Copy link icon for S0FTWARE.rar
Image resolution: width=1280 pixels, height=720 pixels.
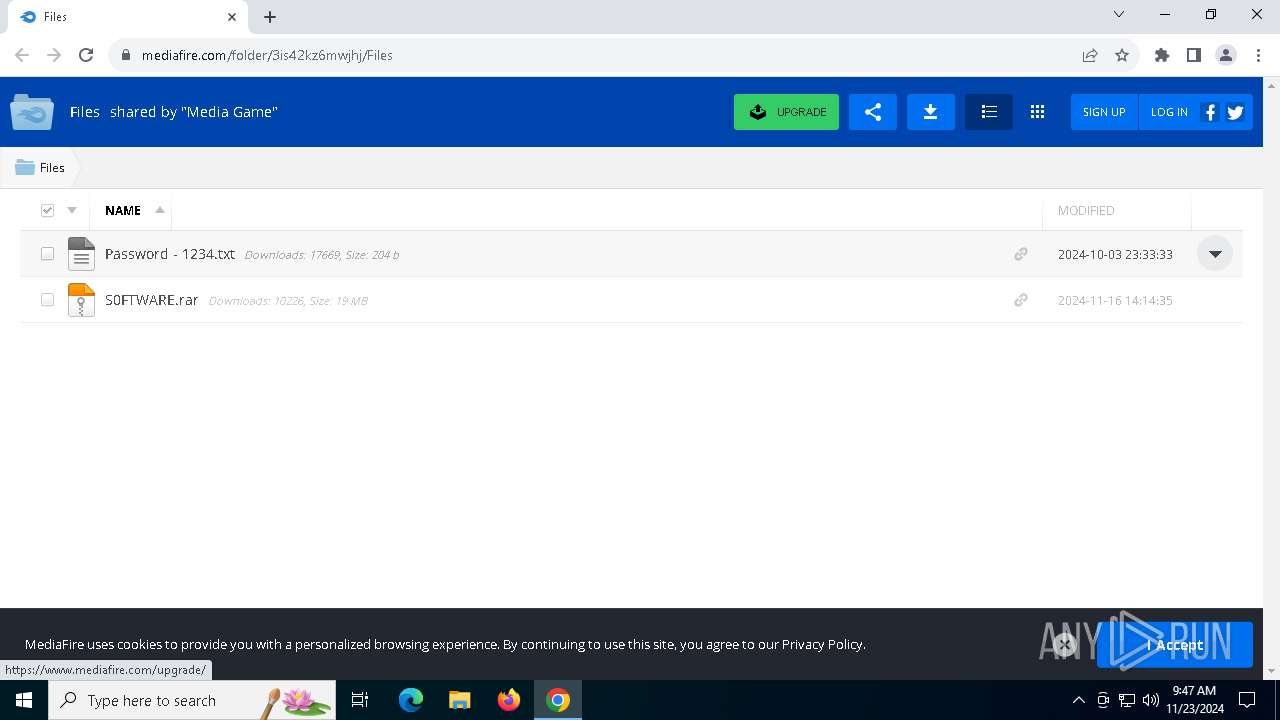1021,300
